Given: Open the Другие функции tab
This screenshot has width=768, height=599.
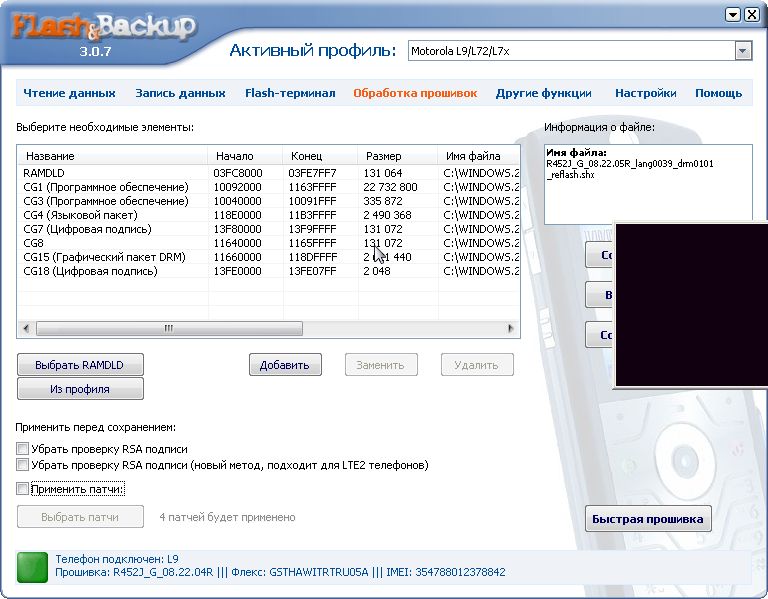Looking at the screenshot, I should [x=543, y=93].
